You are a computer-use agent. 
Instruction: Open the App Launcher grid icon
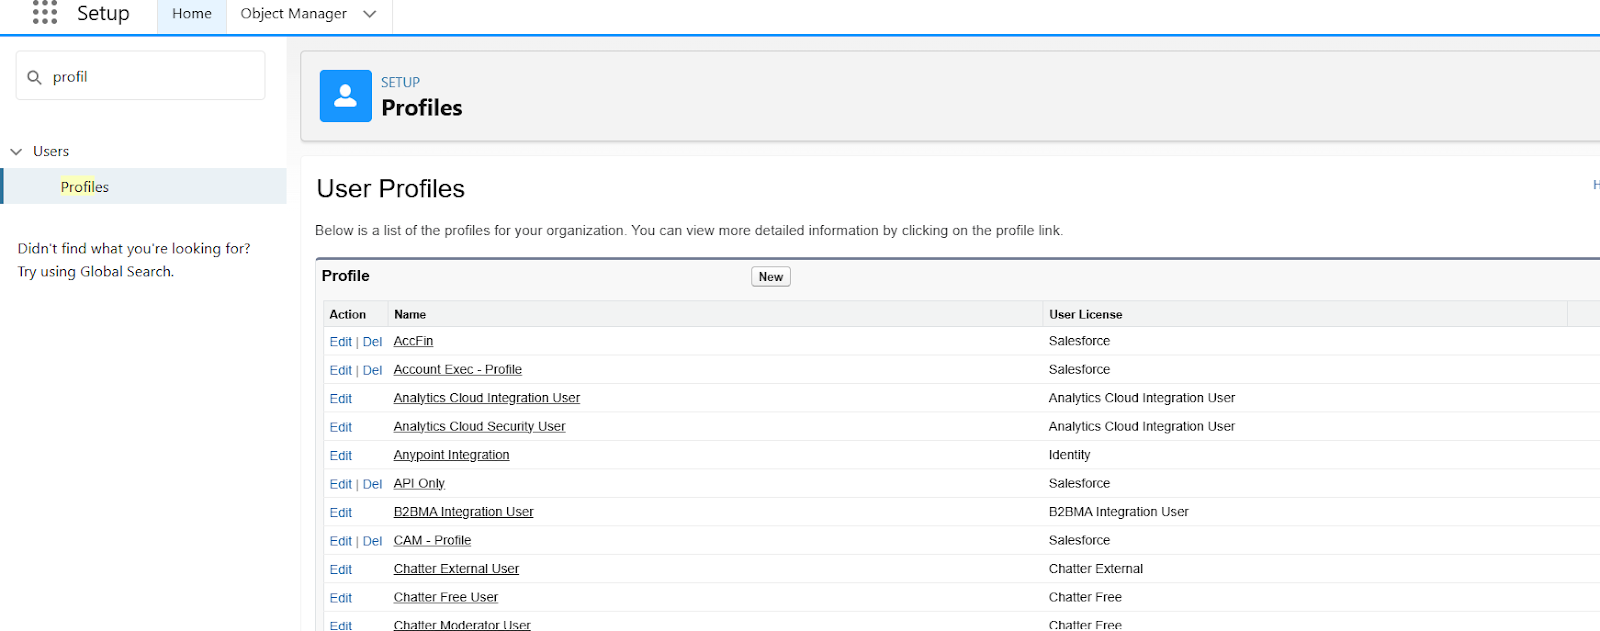pos(45,12)
